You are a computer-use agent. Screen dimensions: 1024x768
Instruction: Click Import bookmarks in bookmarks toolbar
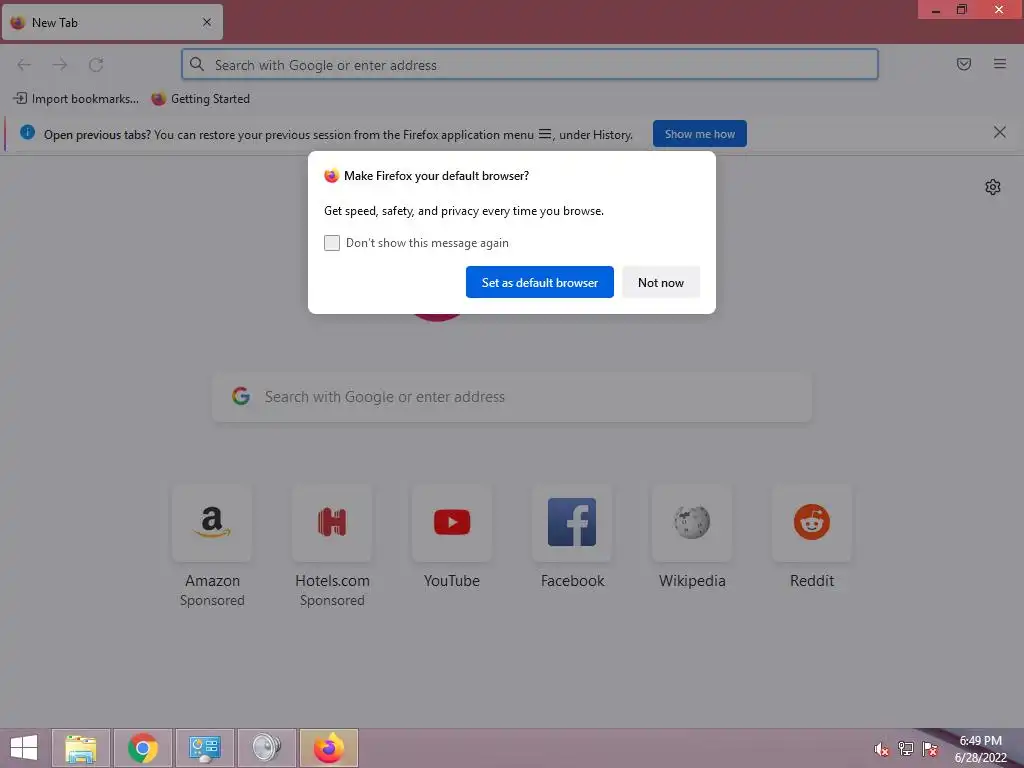(76, 99)
